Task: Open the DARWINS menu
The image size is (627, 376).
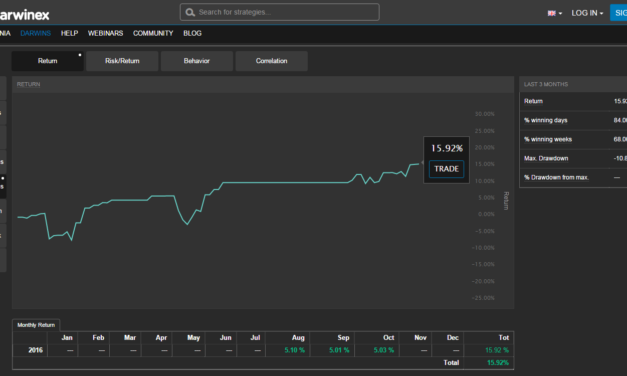Action: 36,33
